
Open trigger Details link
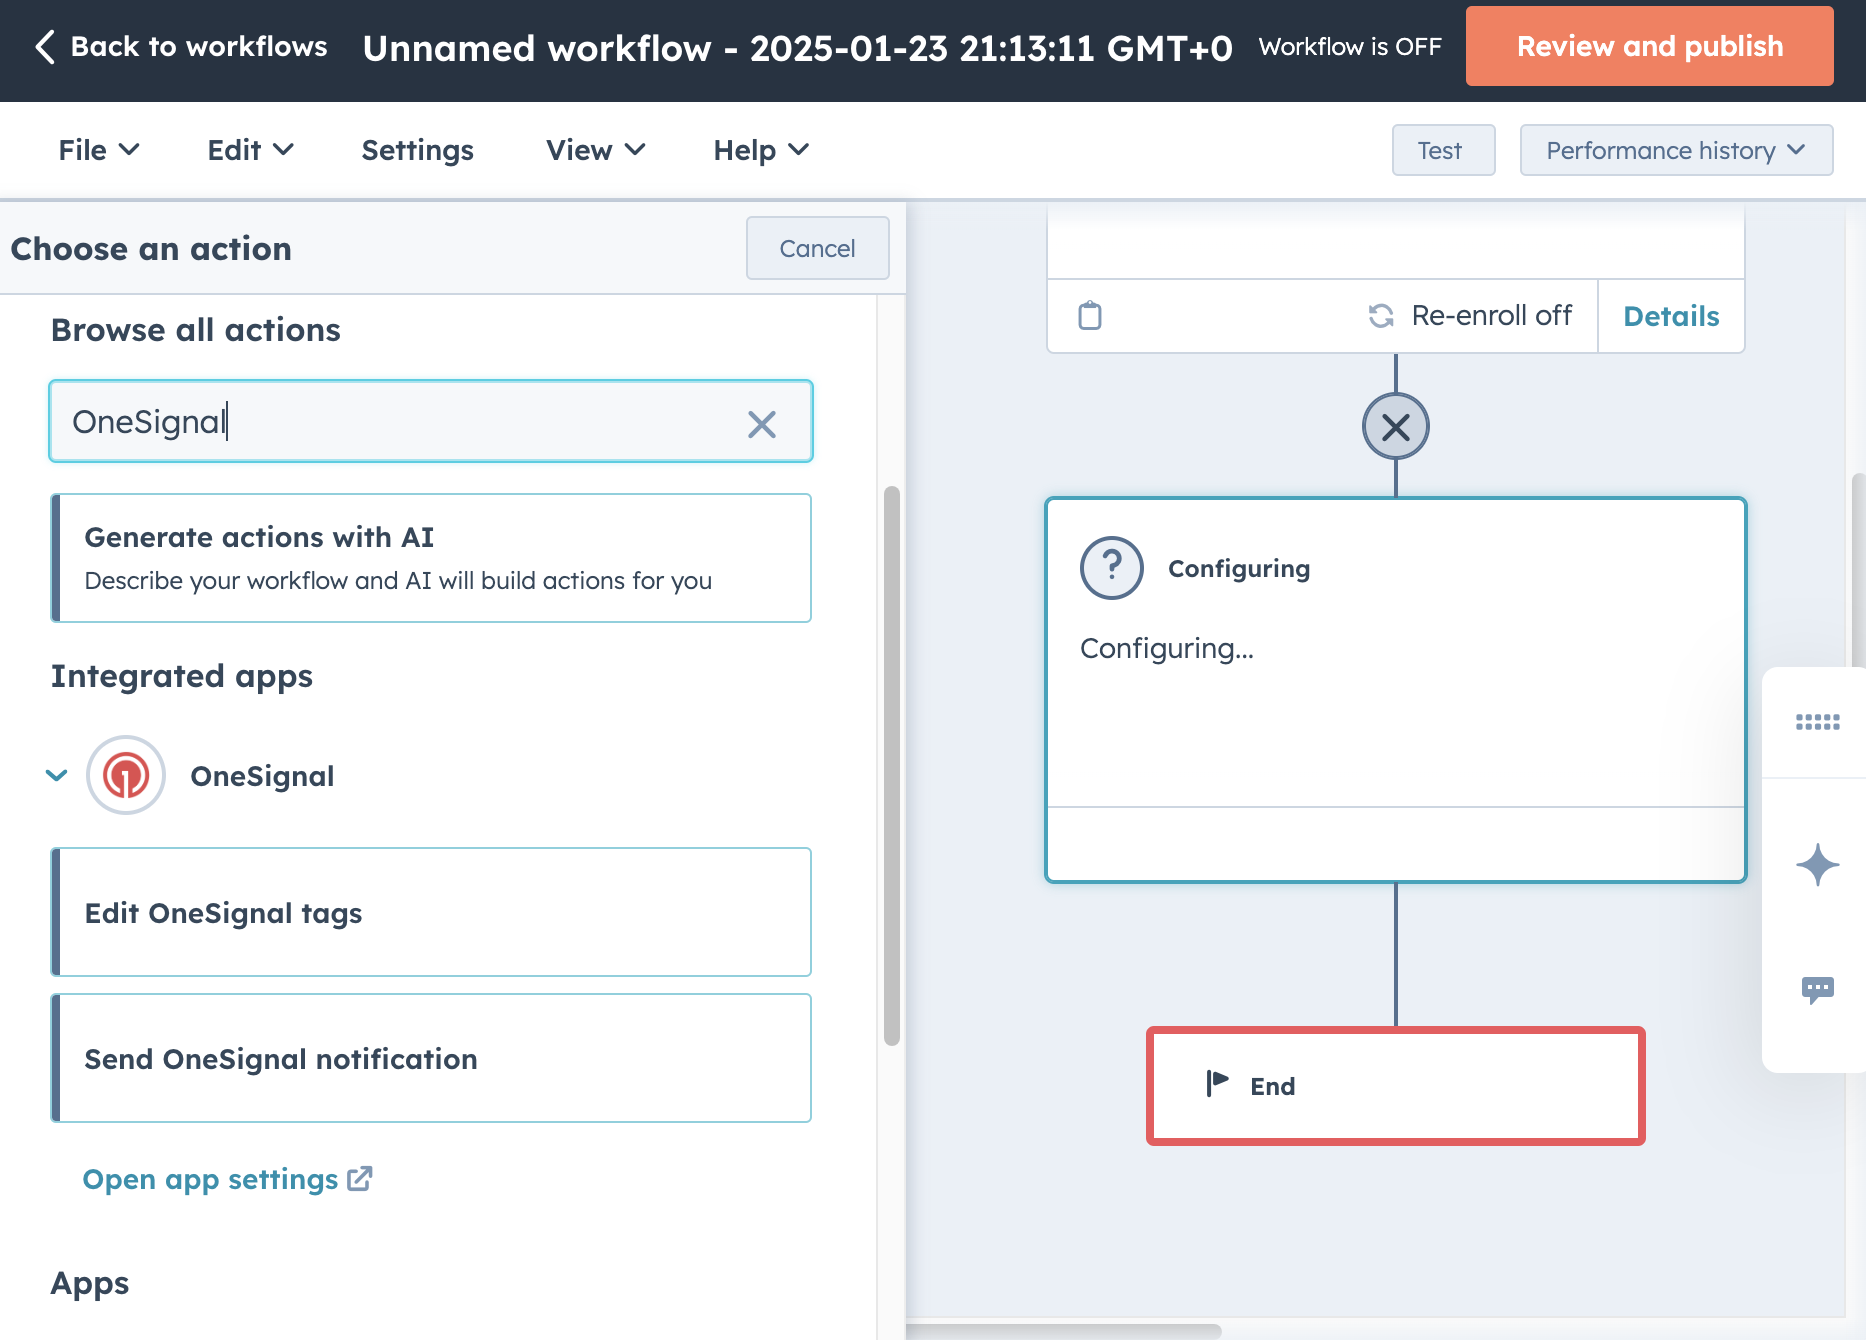coord(1671,316)
